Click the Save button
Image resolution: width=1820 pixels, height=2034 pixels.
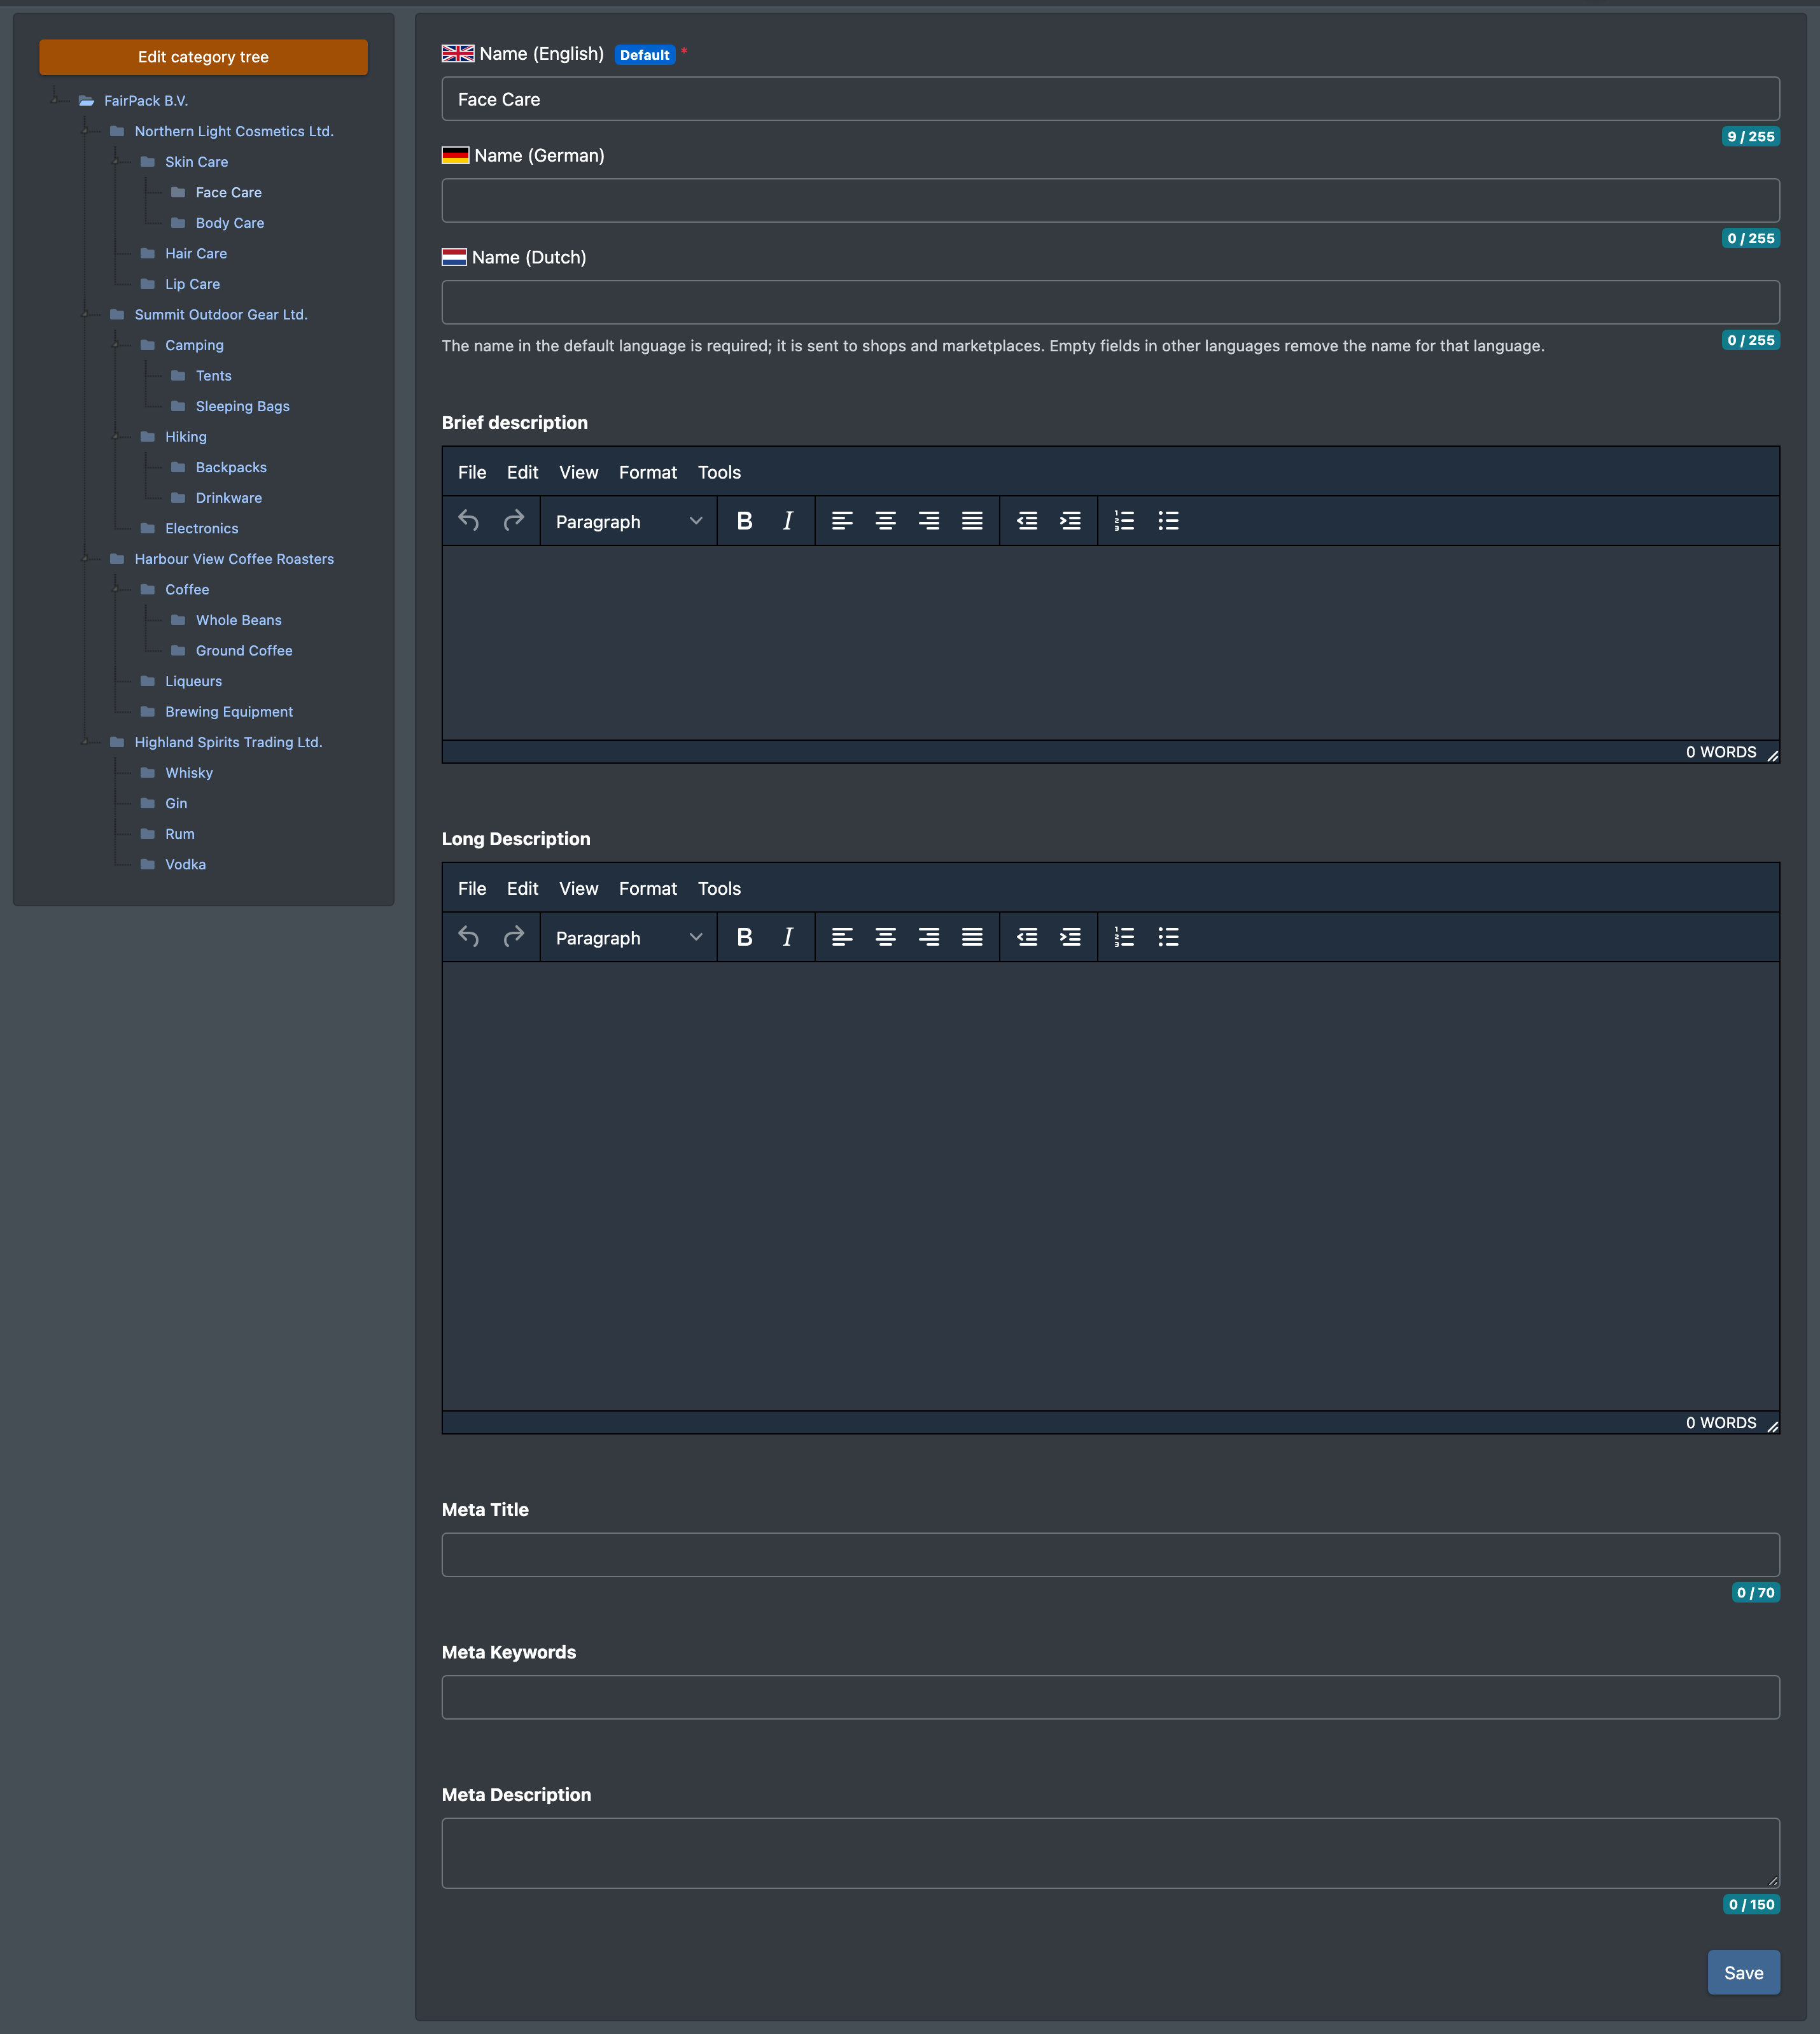click(x=1743, y=1973)
